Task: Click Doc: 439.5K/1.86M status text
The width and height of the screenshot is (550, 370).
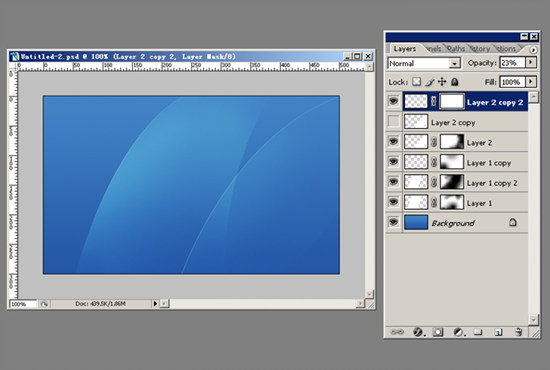Action: pyautogui.click(x=100, y=304)
